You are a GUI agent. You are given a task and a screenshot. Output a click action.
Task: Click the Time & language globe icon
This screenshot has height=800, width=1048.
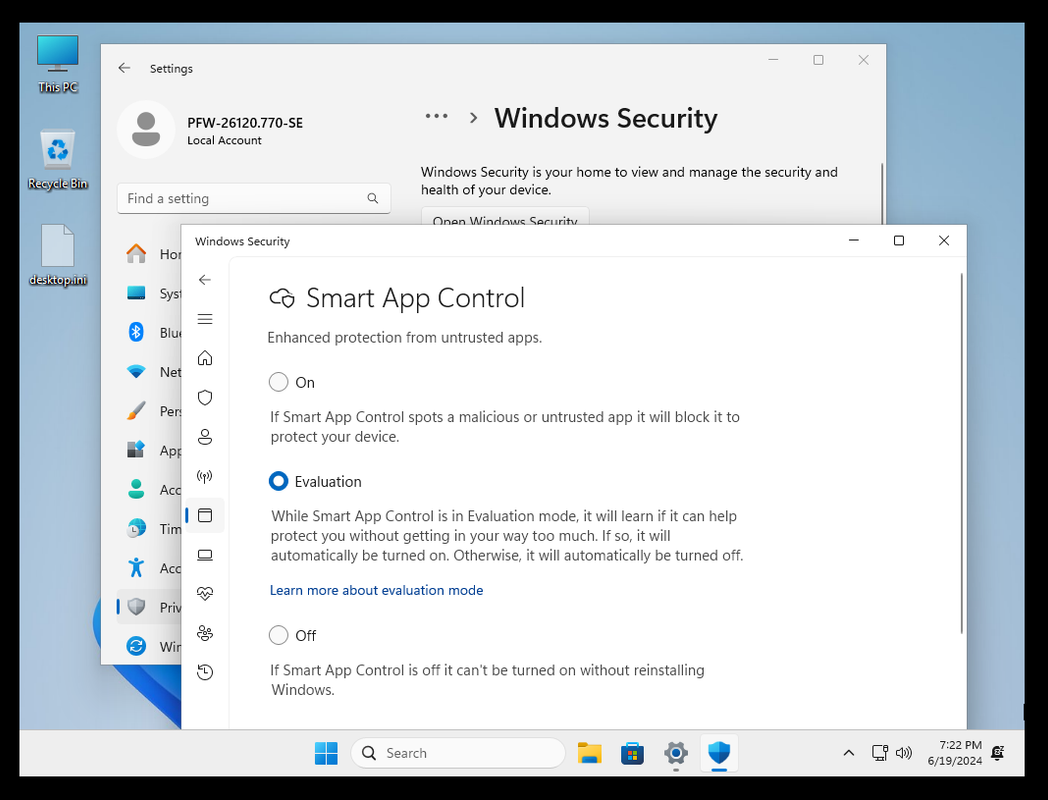[136, 529]
